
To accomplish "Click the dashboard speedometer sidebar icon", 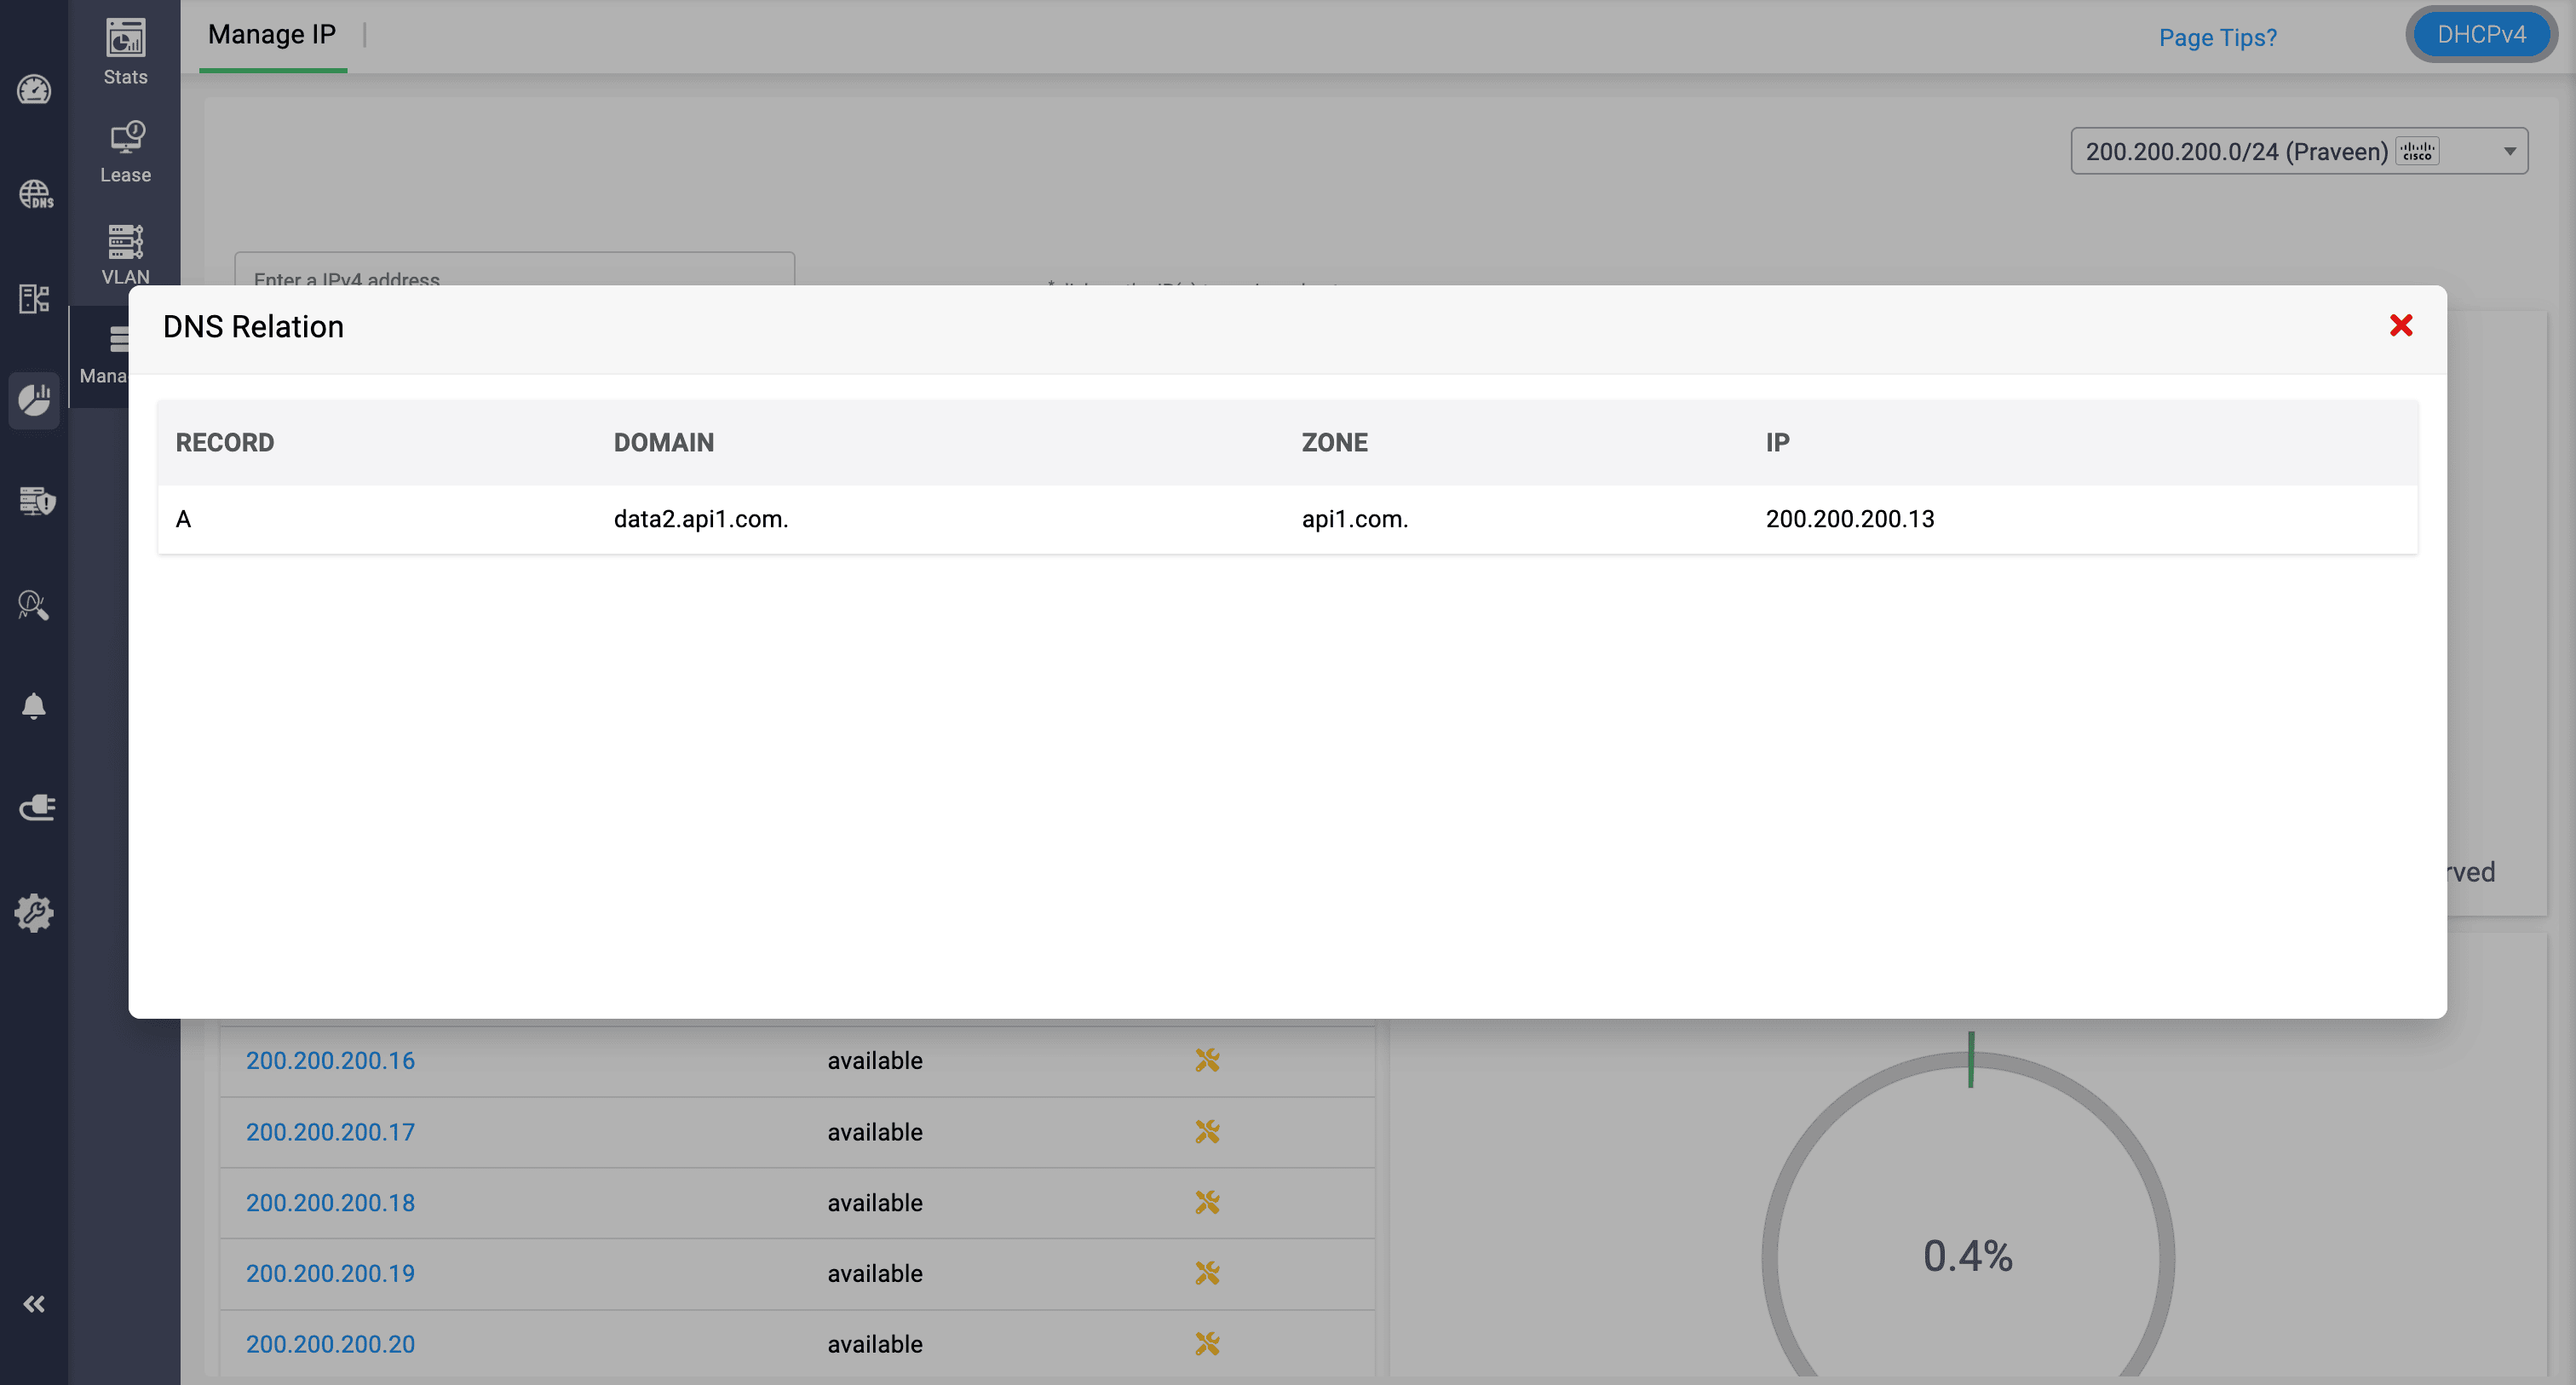I will point(34,90).
